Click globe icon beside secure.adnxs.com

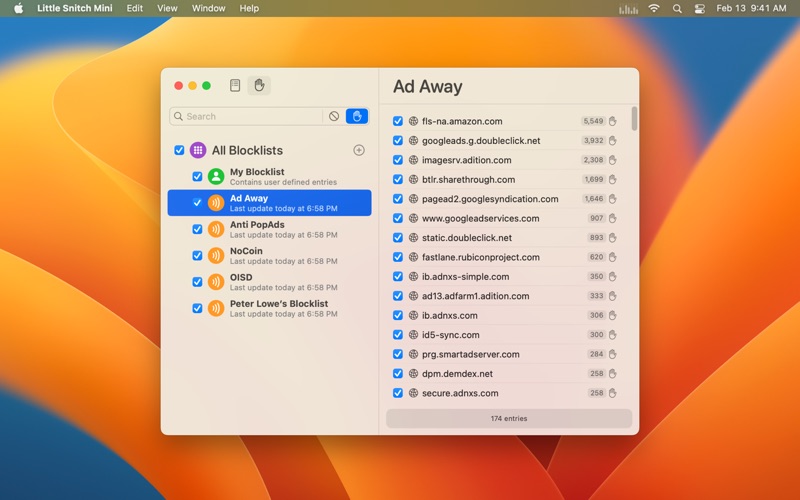[413, 393]
